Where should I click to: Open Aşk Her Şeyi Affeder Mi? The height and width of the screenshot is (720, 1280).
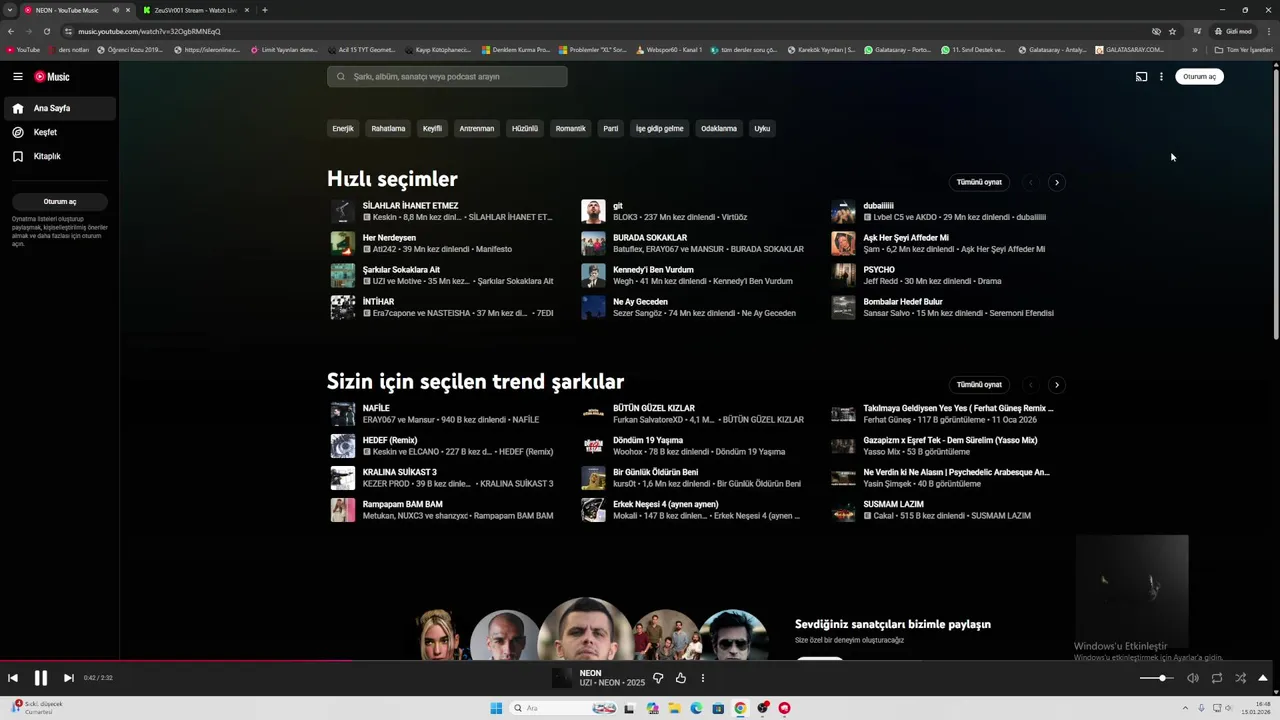[906, 238]
